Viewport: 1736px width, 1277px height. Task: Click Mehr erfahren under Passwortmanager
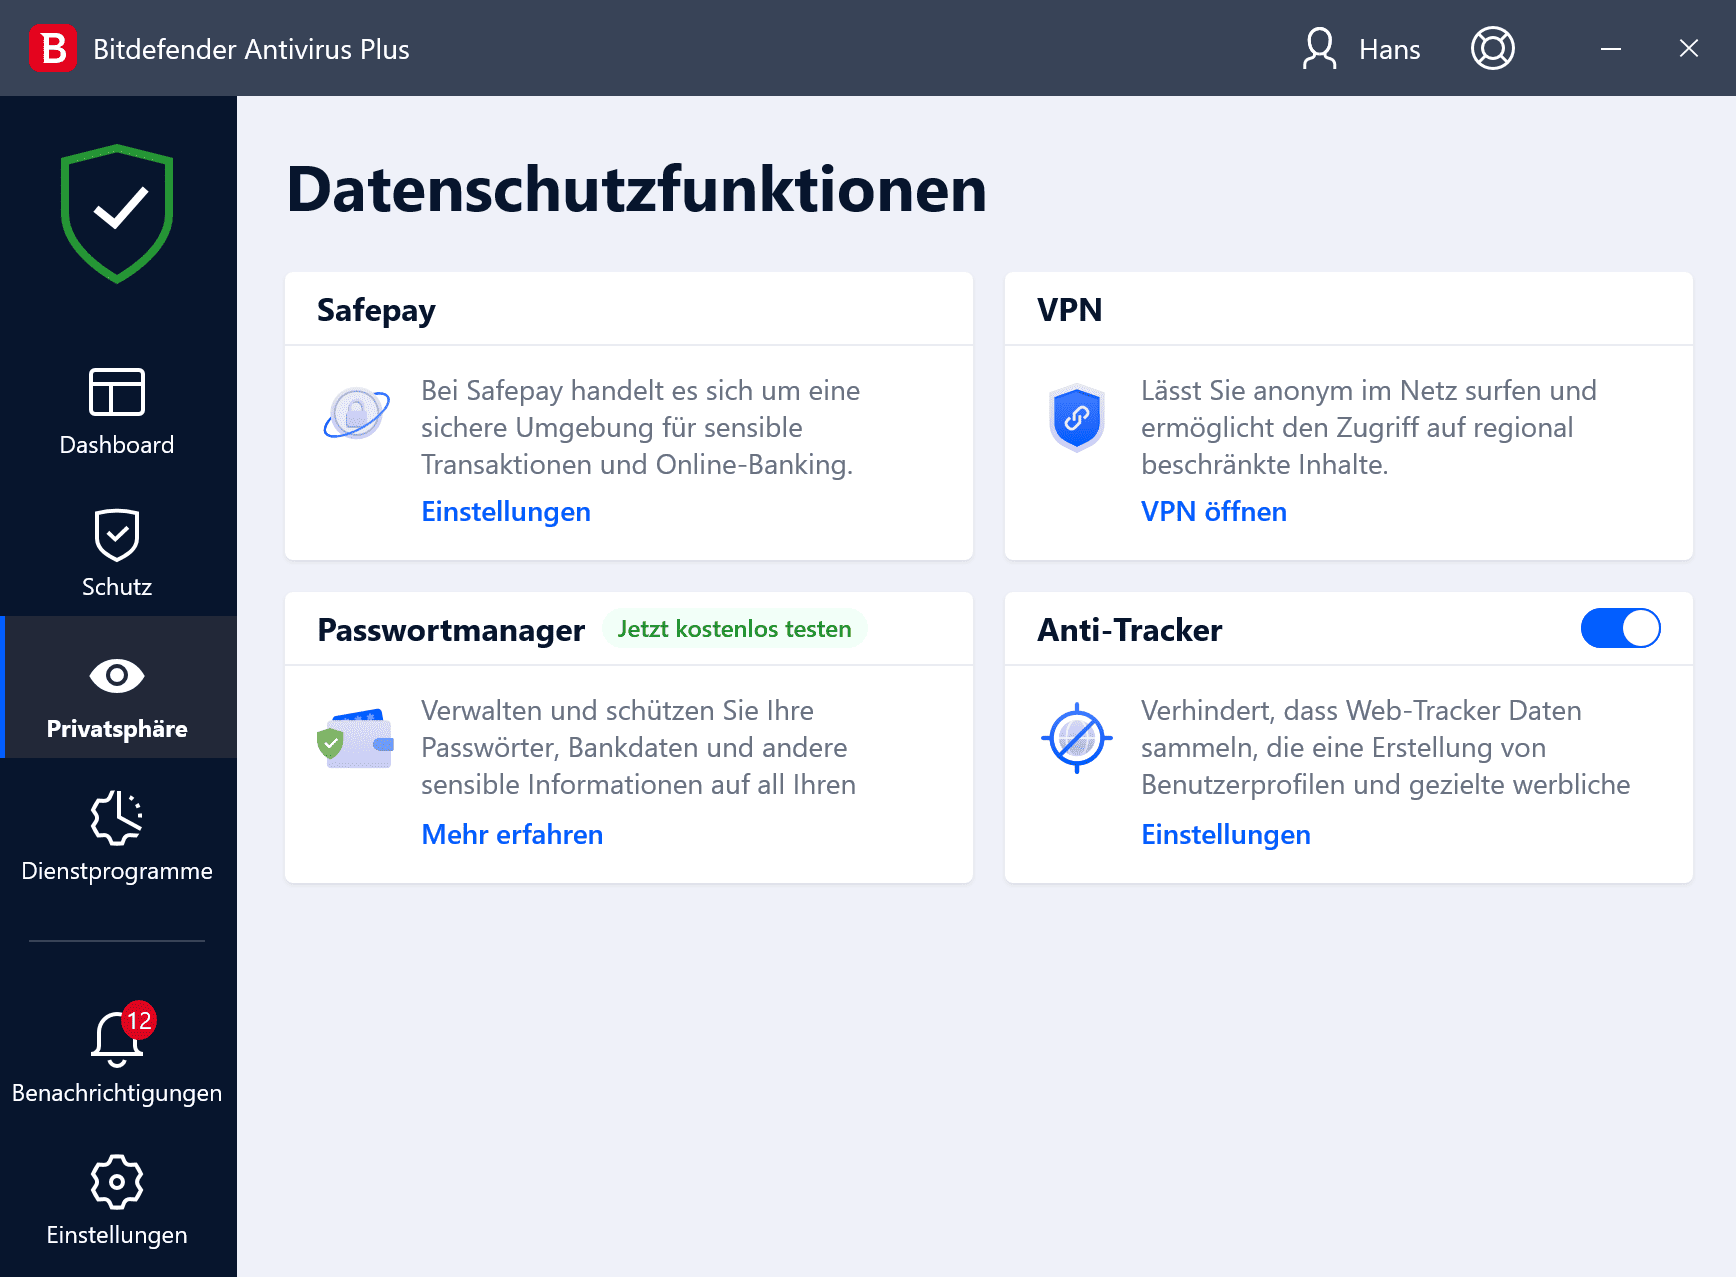pos(512,834)
